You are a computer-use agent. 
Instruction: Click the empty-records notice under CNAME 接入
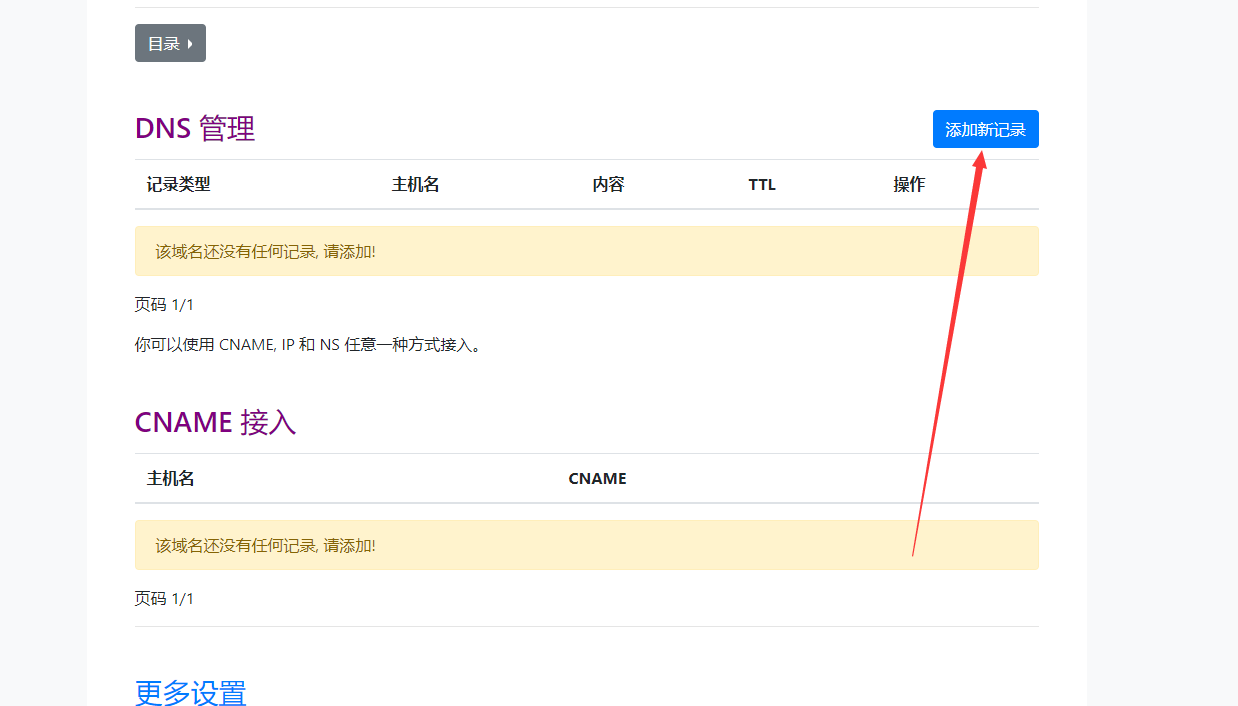[587, 545]
